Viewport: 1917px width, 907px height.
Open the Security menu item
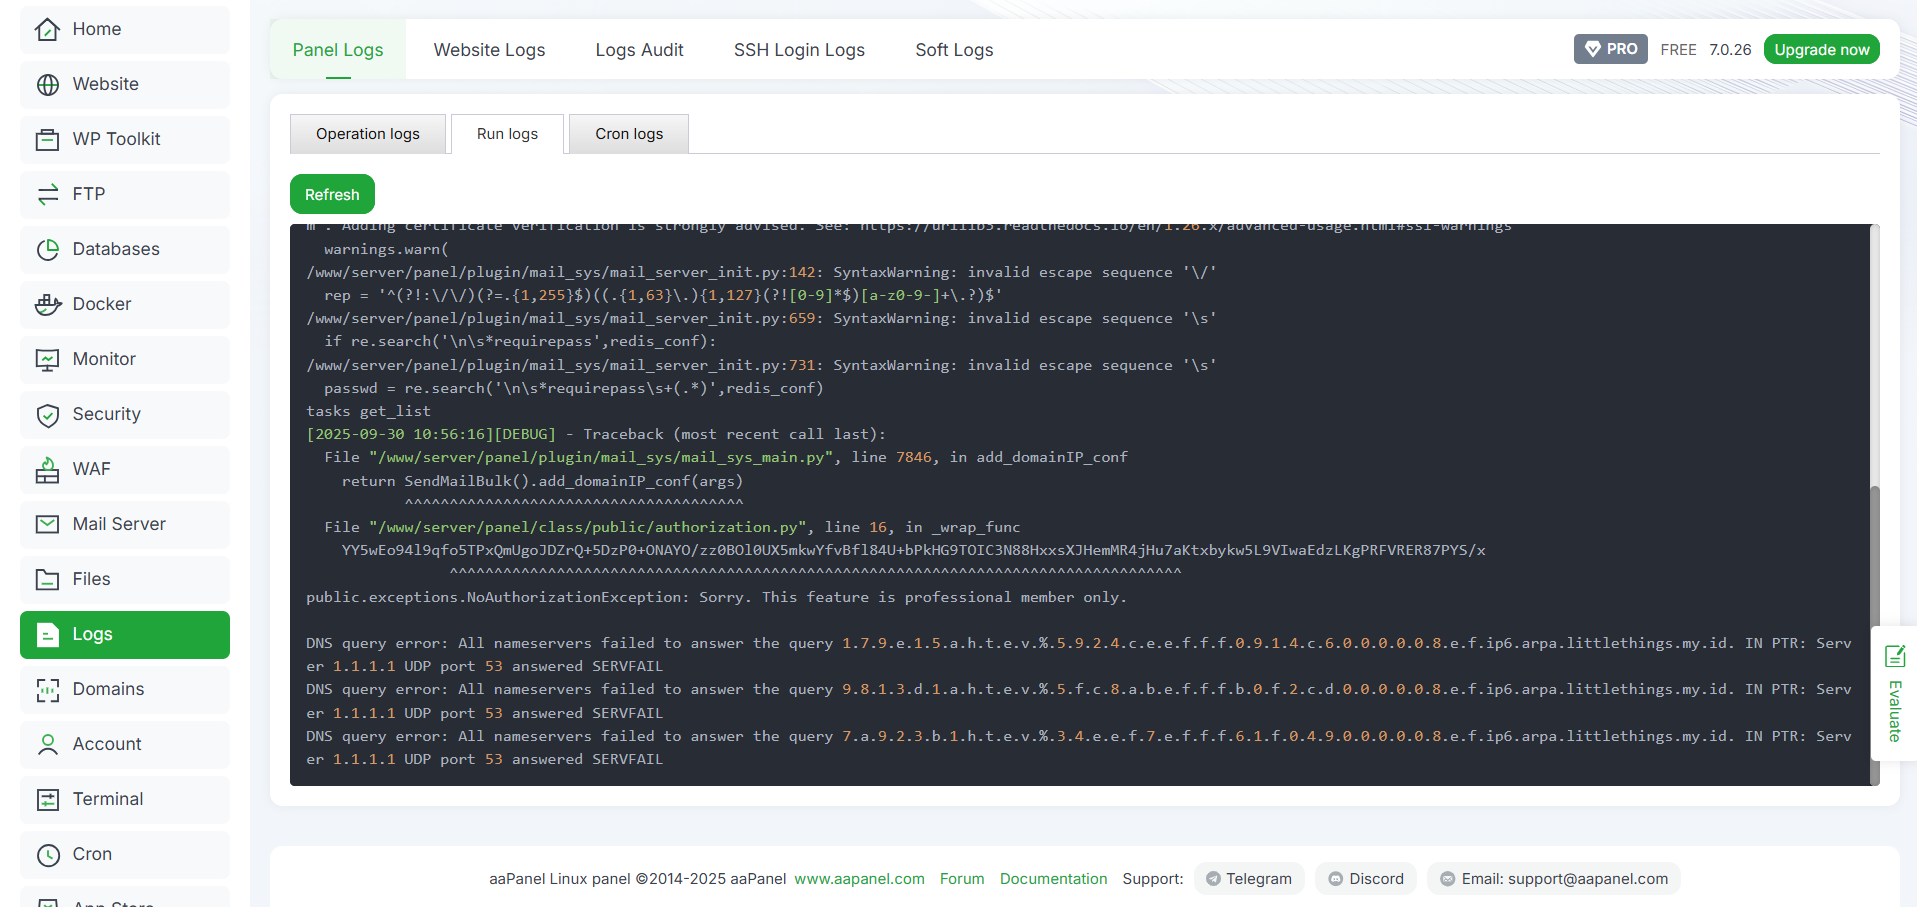pyautogui.click(x=125, y=414)
